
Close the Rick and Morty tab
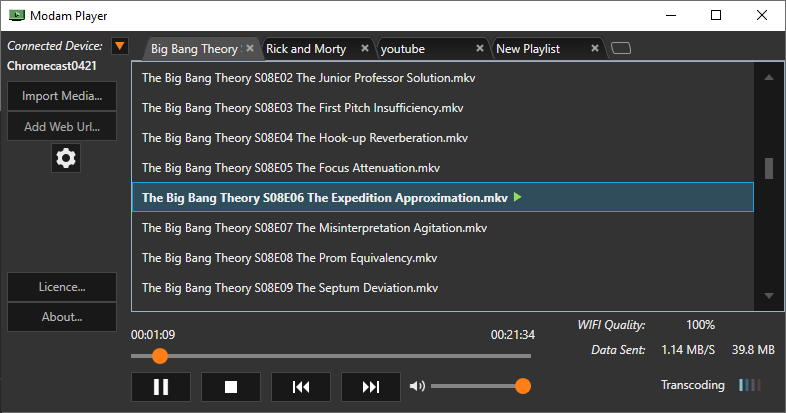365,48
